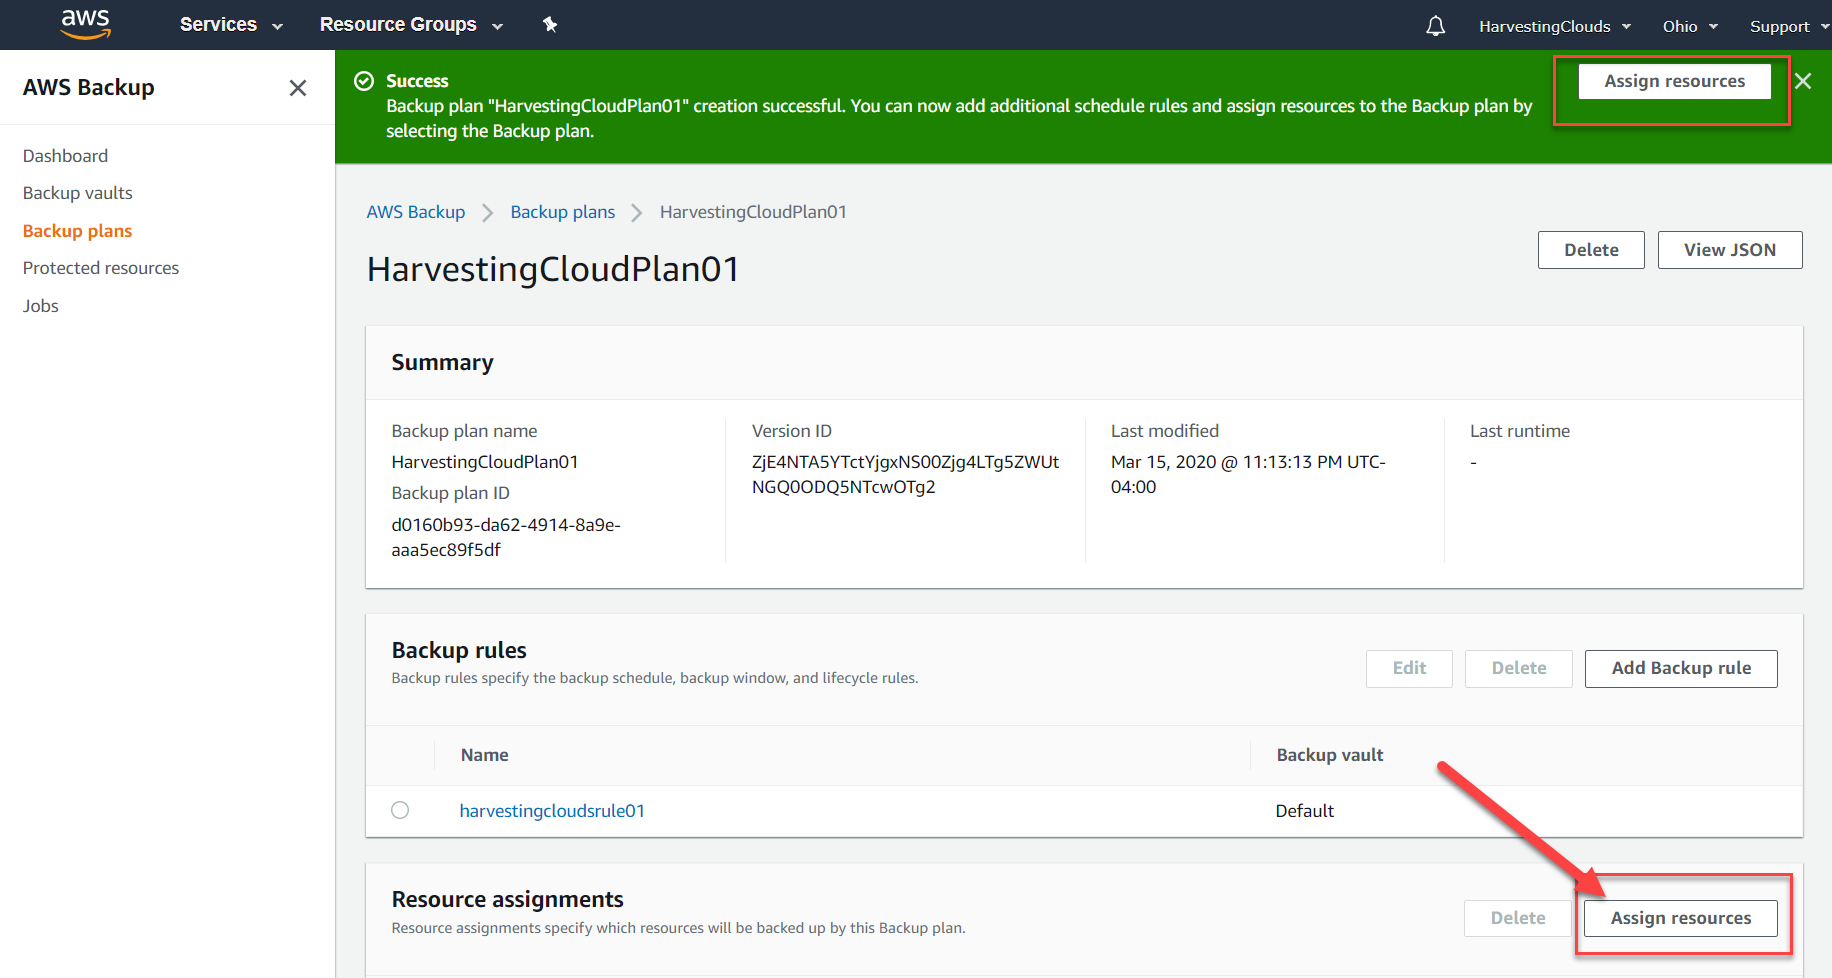Click the HarvestingCloudPlan01 page heading
The image size is (1832, 978).
[x=553, y=269]
